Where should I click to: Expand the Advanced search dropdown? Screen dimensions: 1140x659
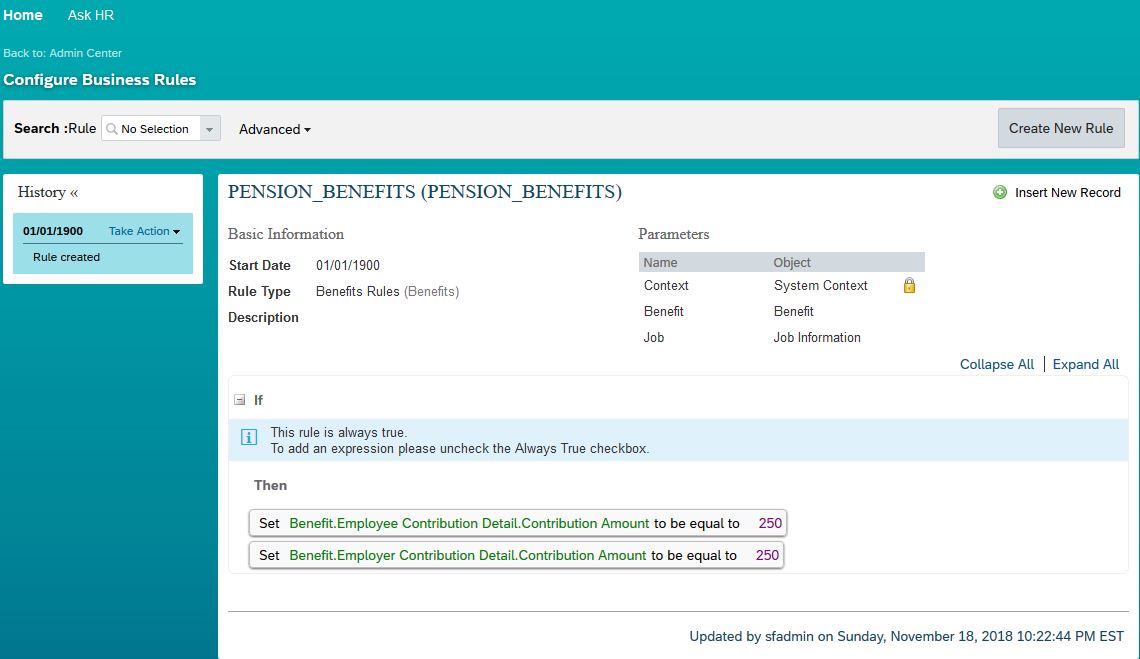275,129
